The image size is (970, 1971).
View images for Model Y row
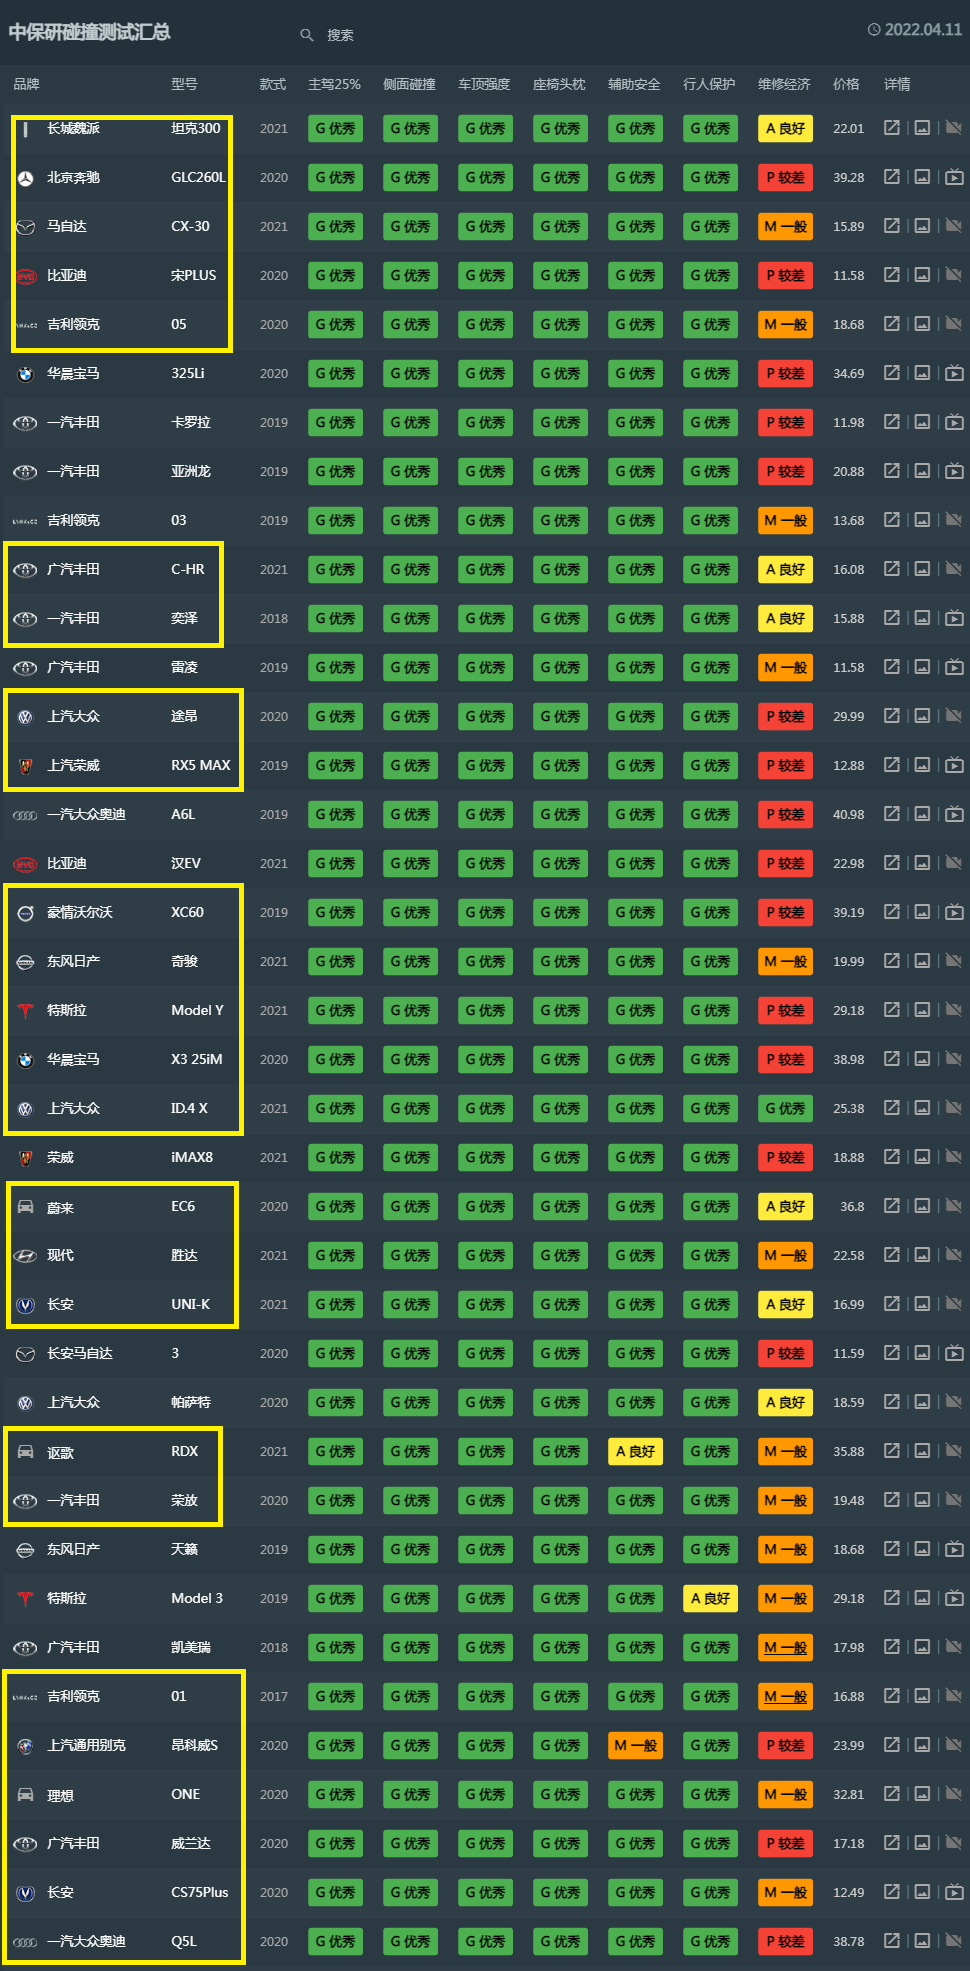pos(922,1010)
